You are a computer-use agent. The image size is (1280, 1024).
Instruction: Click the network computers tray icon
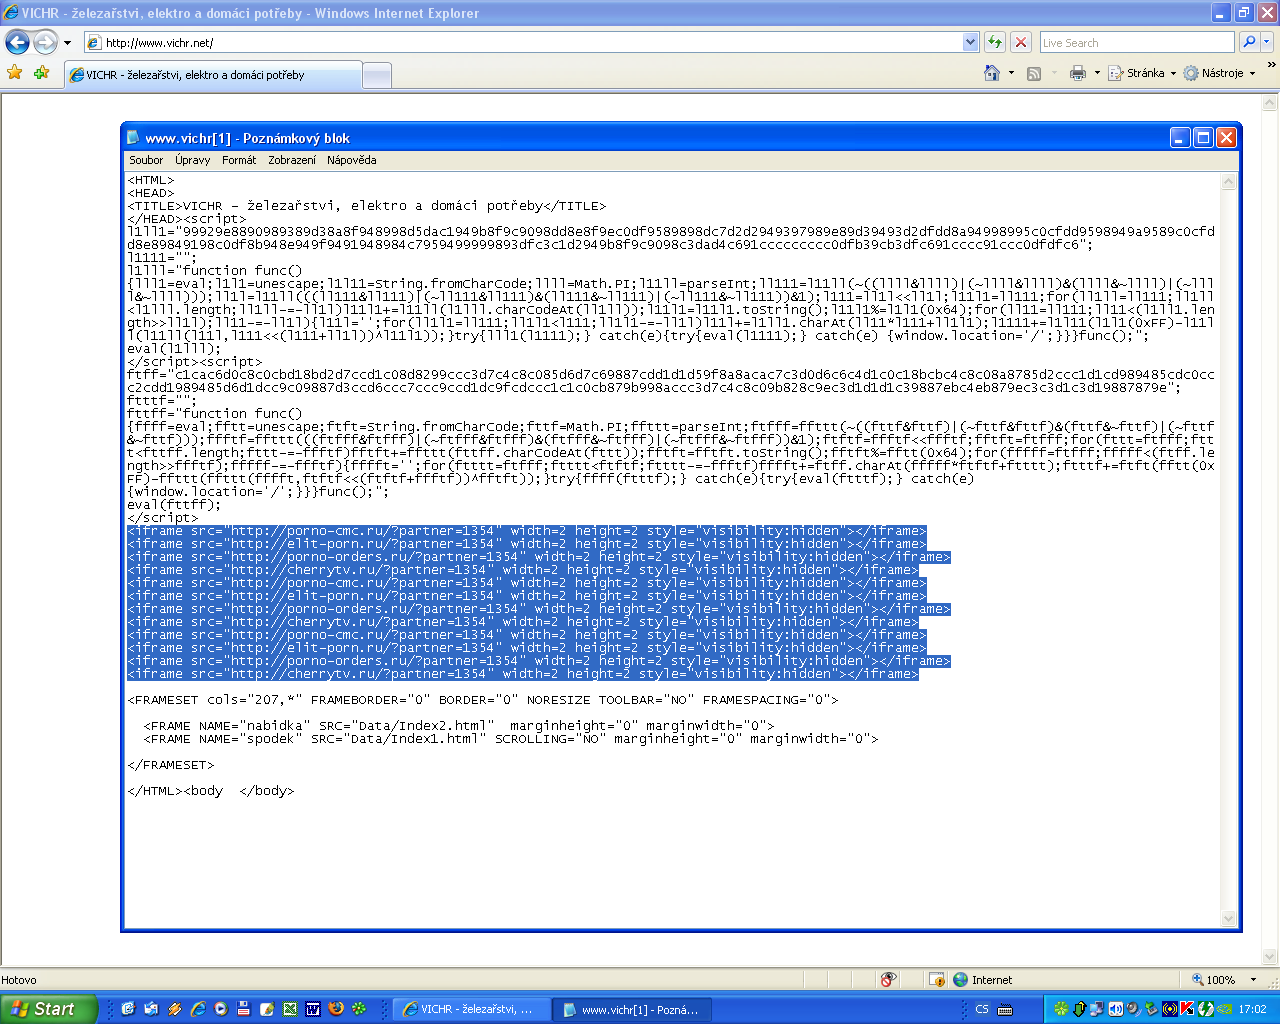pos(1097,1009)
